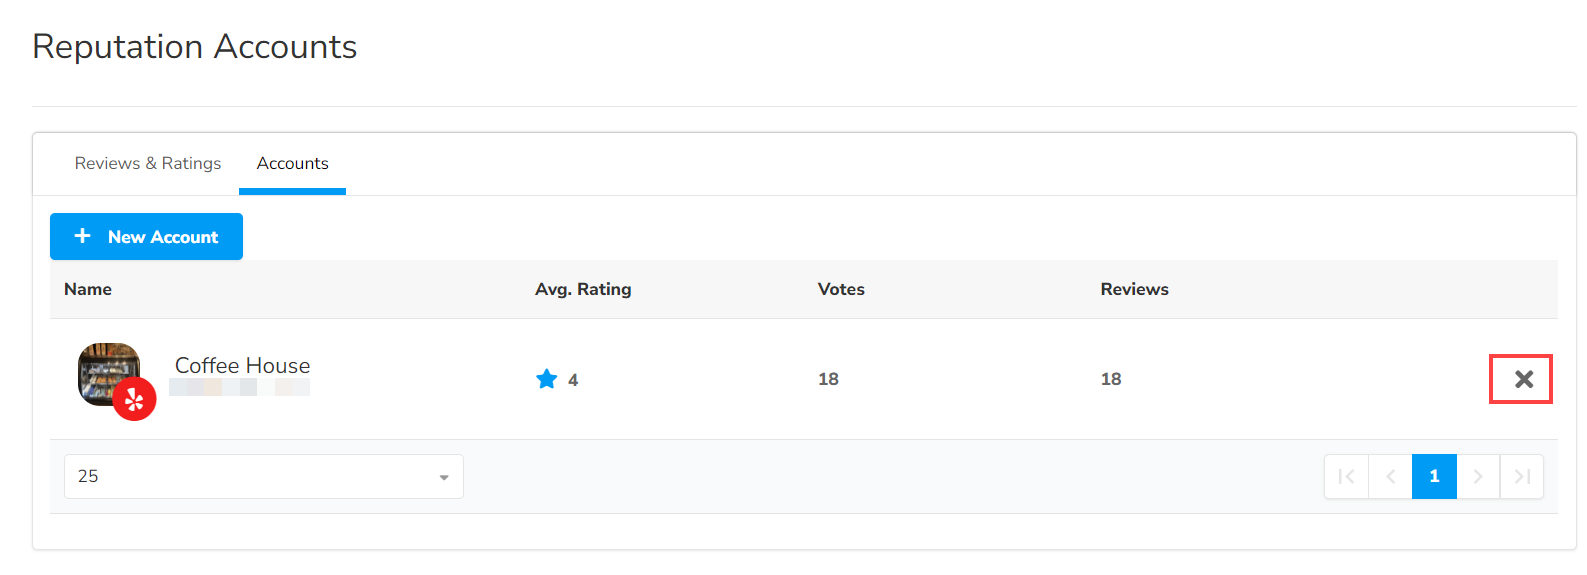Click the plus icon on New Account
Screen dimensions: 1587x575
click(x=83, y=236)
